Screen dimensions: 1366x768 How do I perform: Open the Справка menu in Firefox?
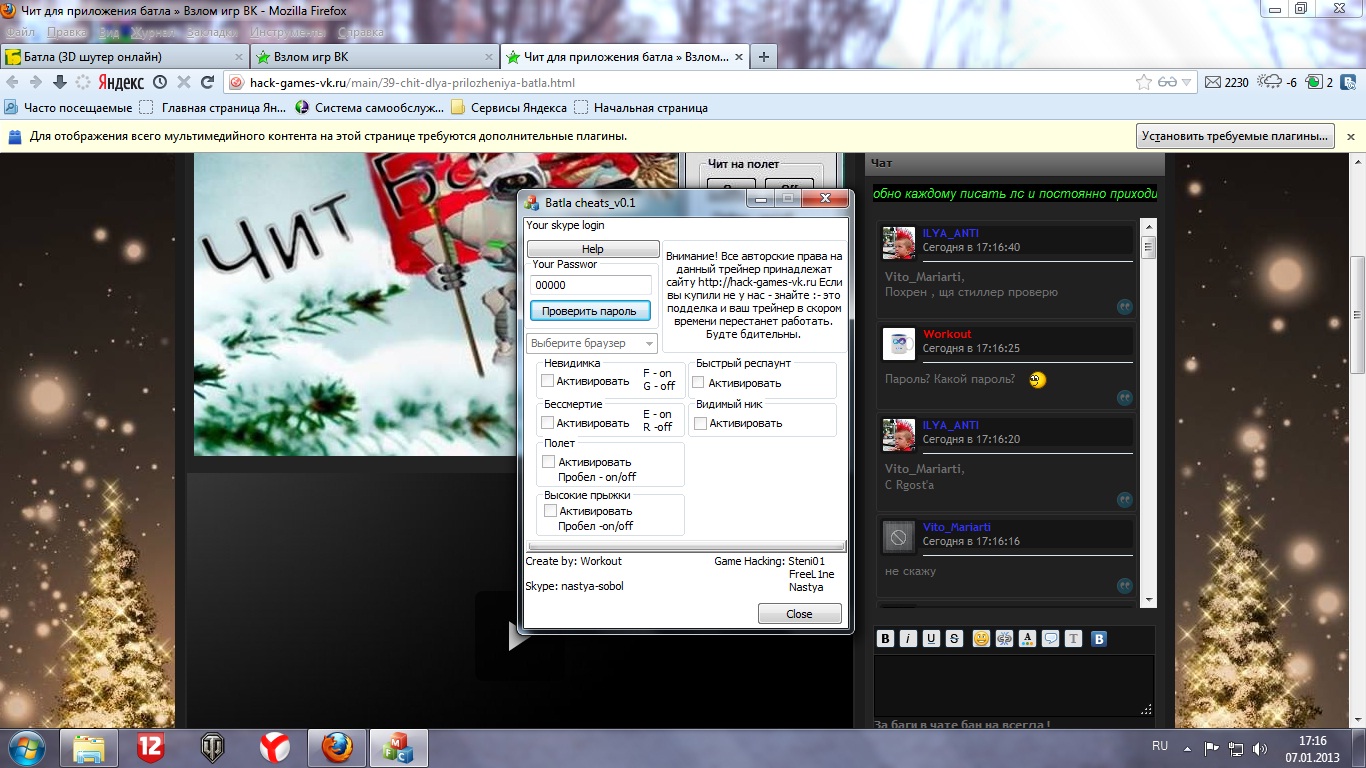(361, 32)
